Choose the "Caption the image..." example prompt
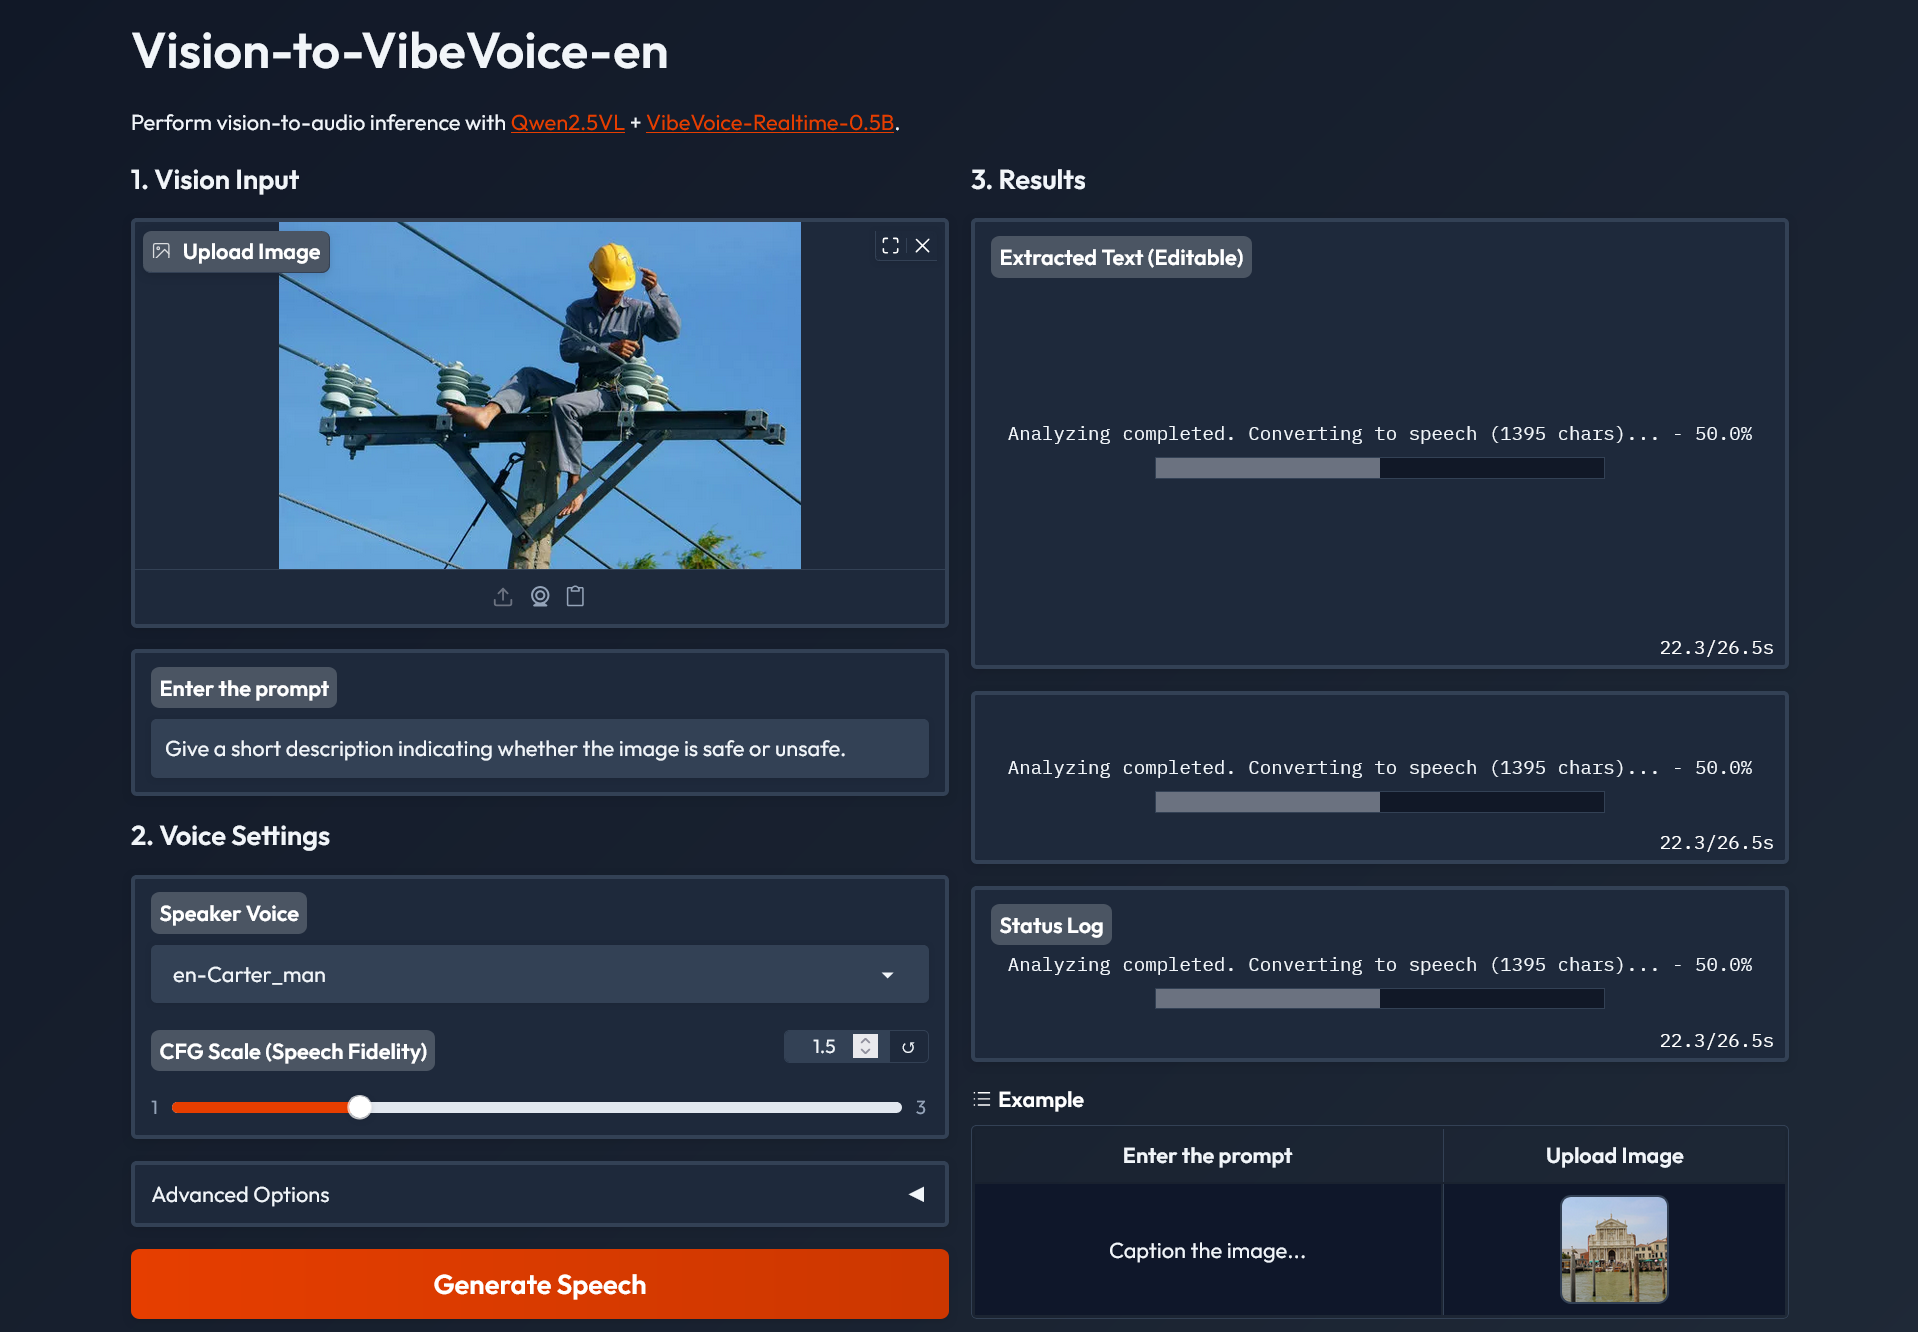The width and height of the screenshot is (1918, 1332). (1207, 1251)
